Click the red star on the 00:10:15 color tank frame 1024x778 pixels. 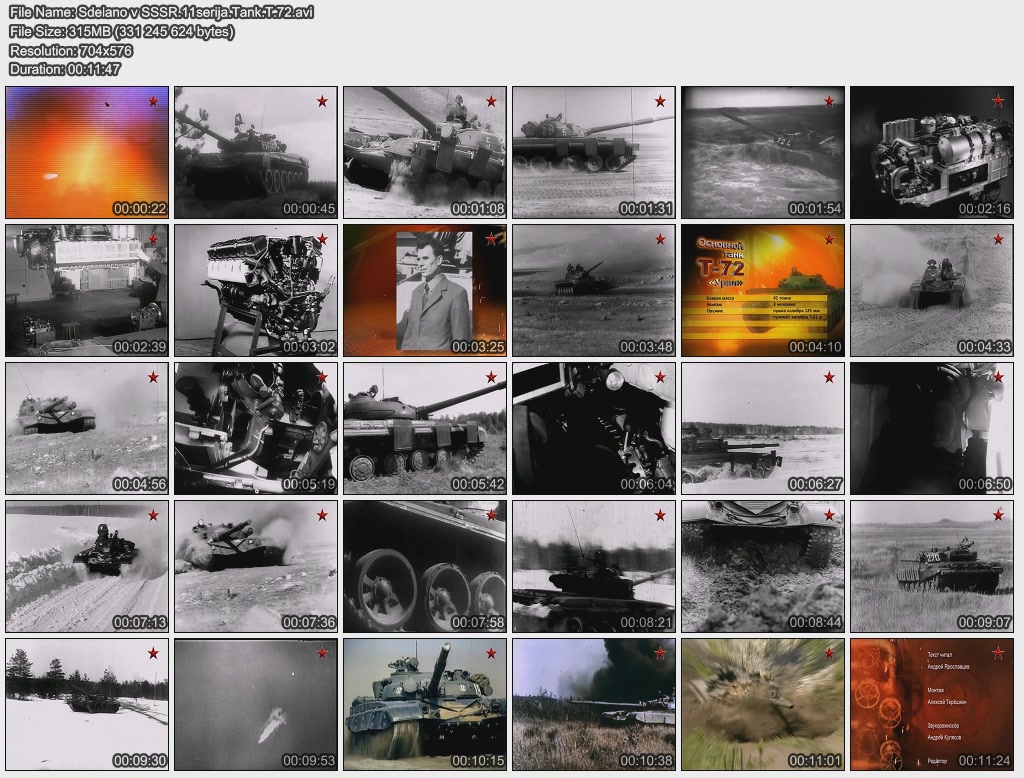[491, 653]
